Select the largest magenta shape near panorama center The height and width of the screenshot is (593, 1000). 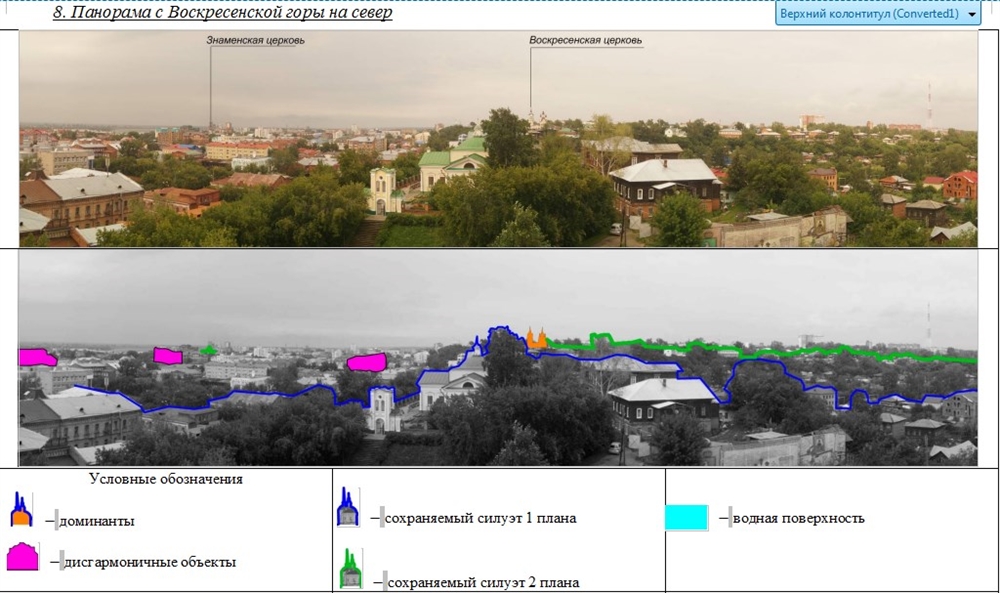(366, 362)
